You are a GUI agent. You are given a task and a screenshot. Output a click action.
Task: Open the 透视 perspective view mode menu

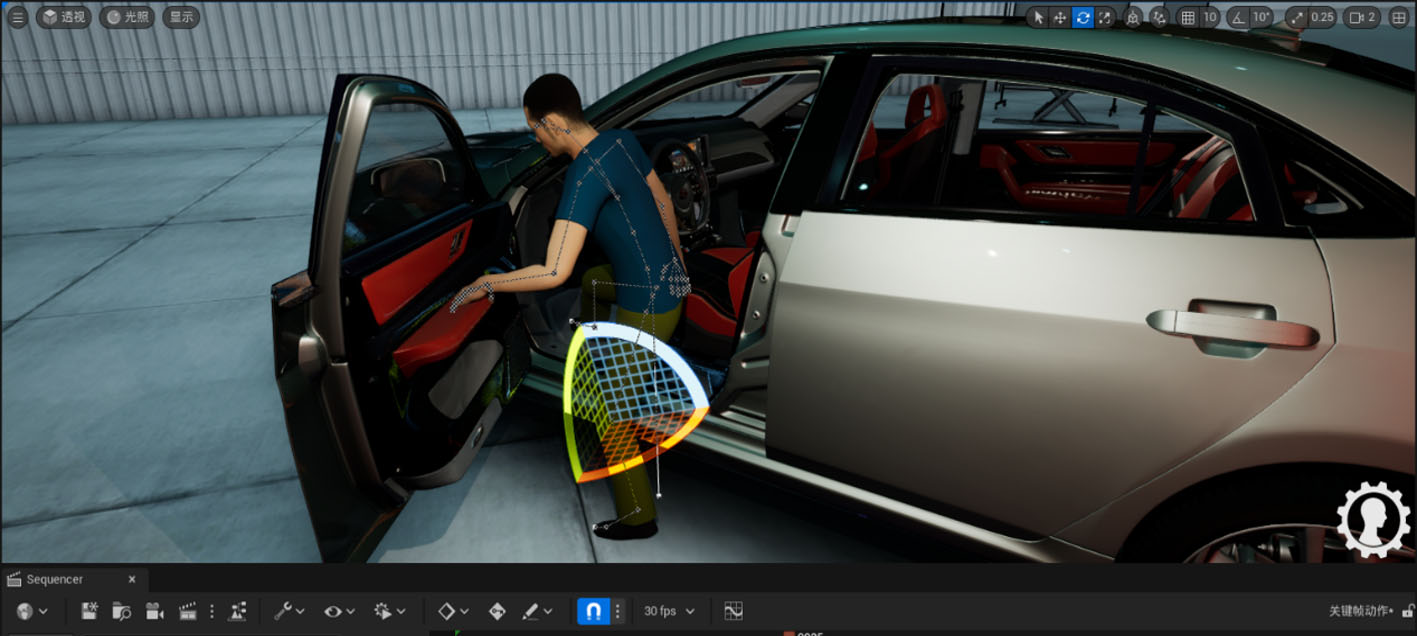[x=64, y=17]
